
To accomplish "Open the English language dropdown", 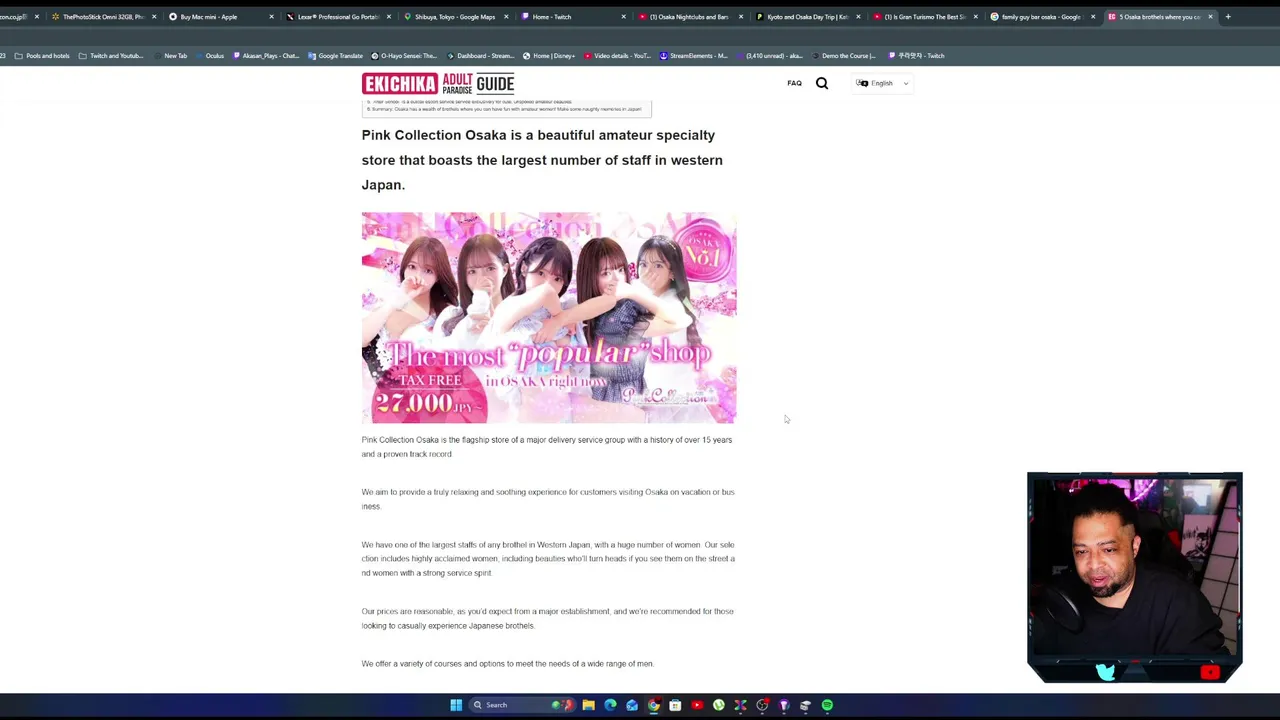I will tap(882, 83).
